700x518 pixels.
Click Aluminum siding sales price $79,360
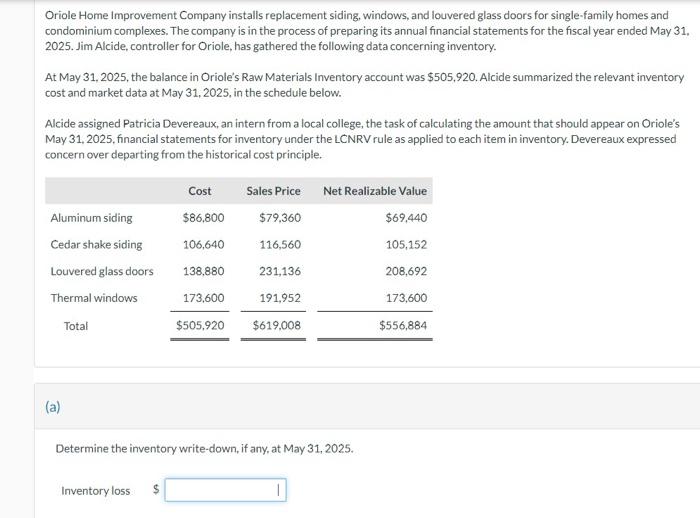[x=280, y=218]
